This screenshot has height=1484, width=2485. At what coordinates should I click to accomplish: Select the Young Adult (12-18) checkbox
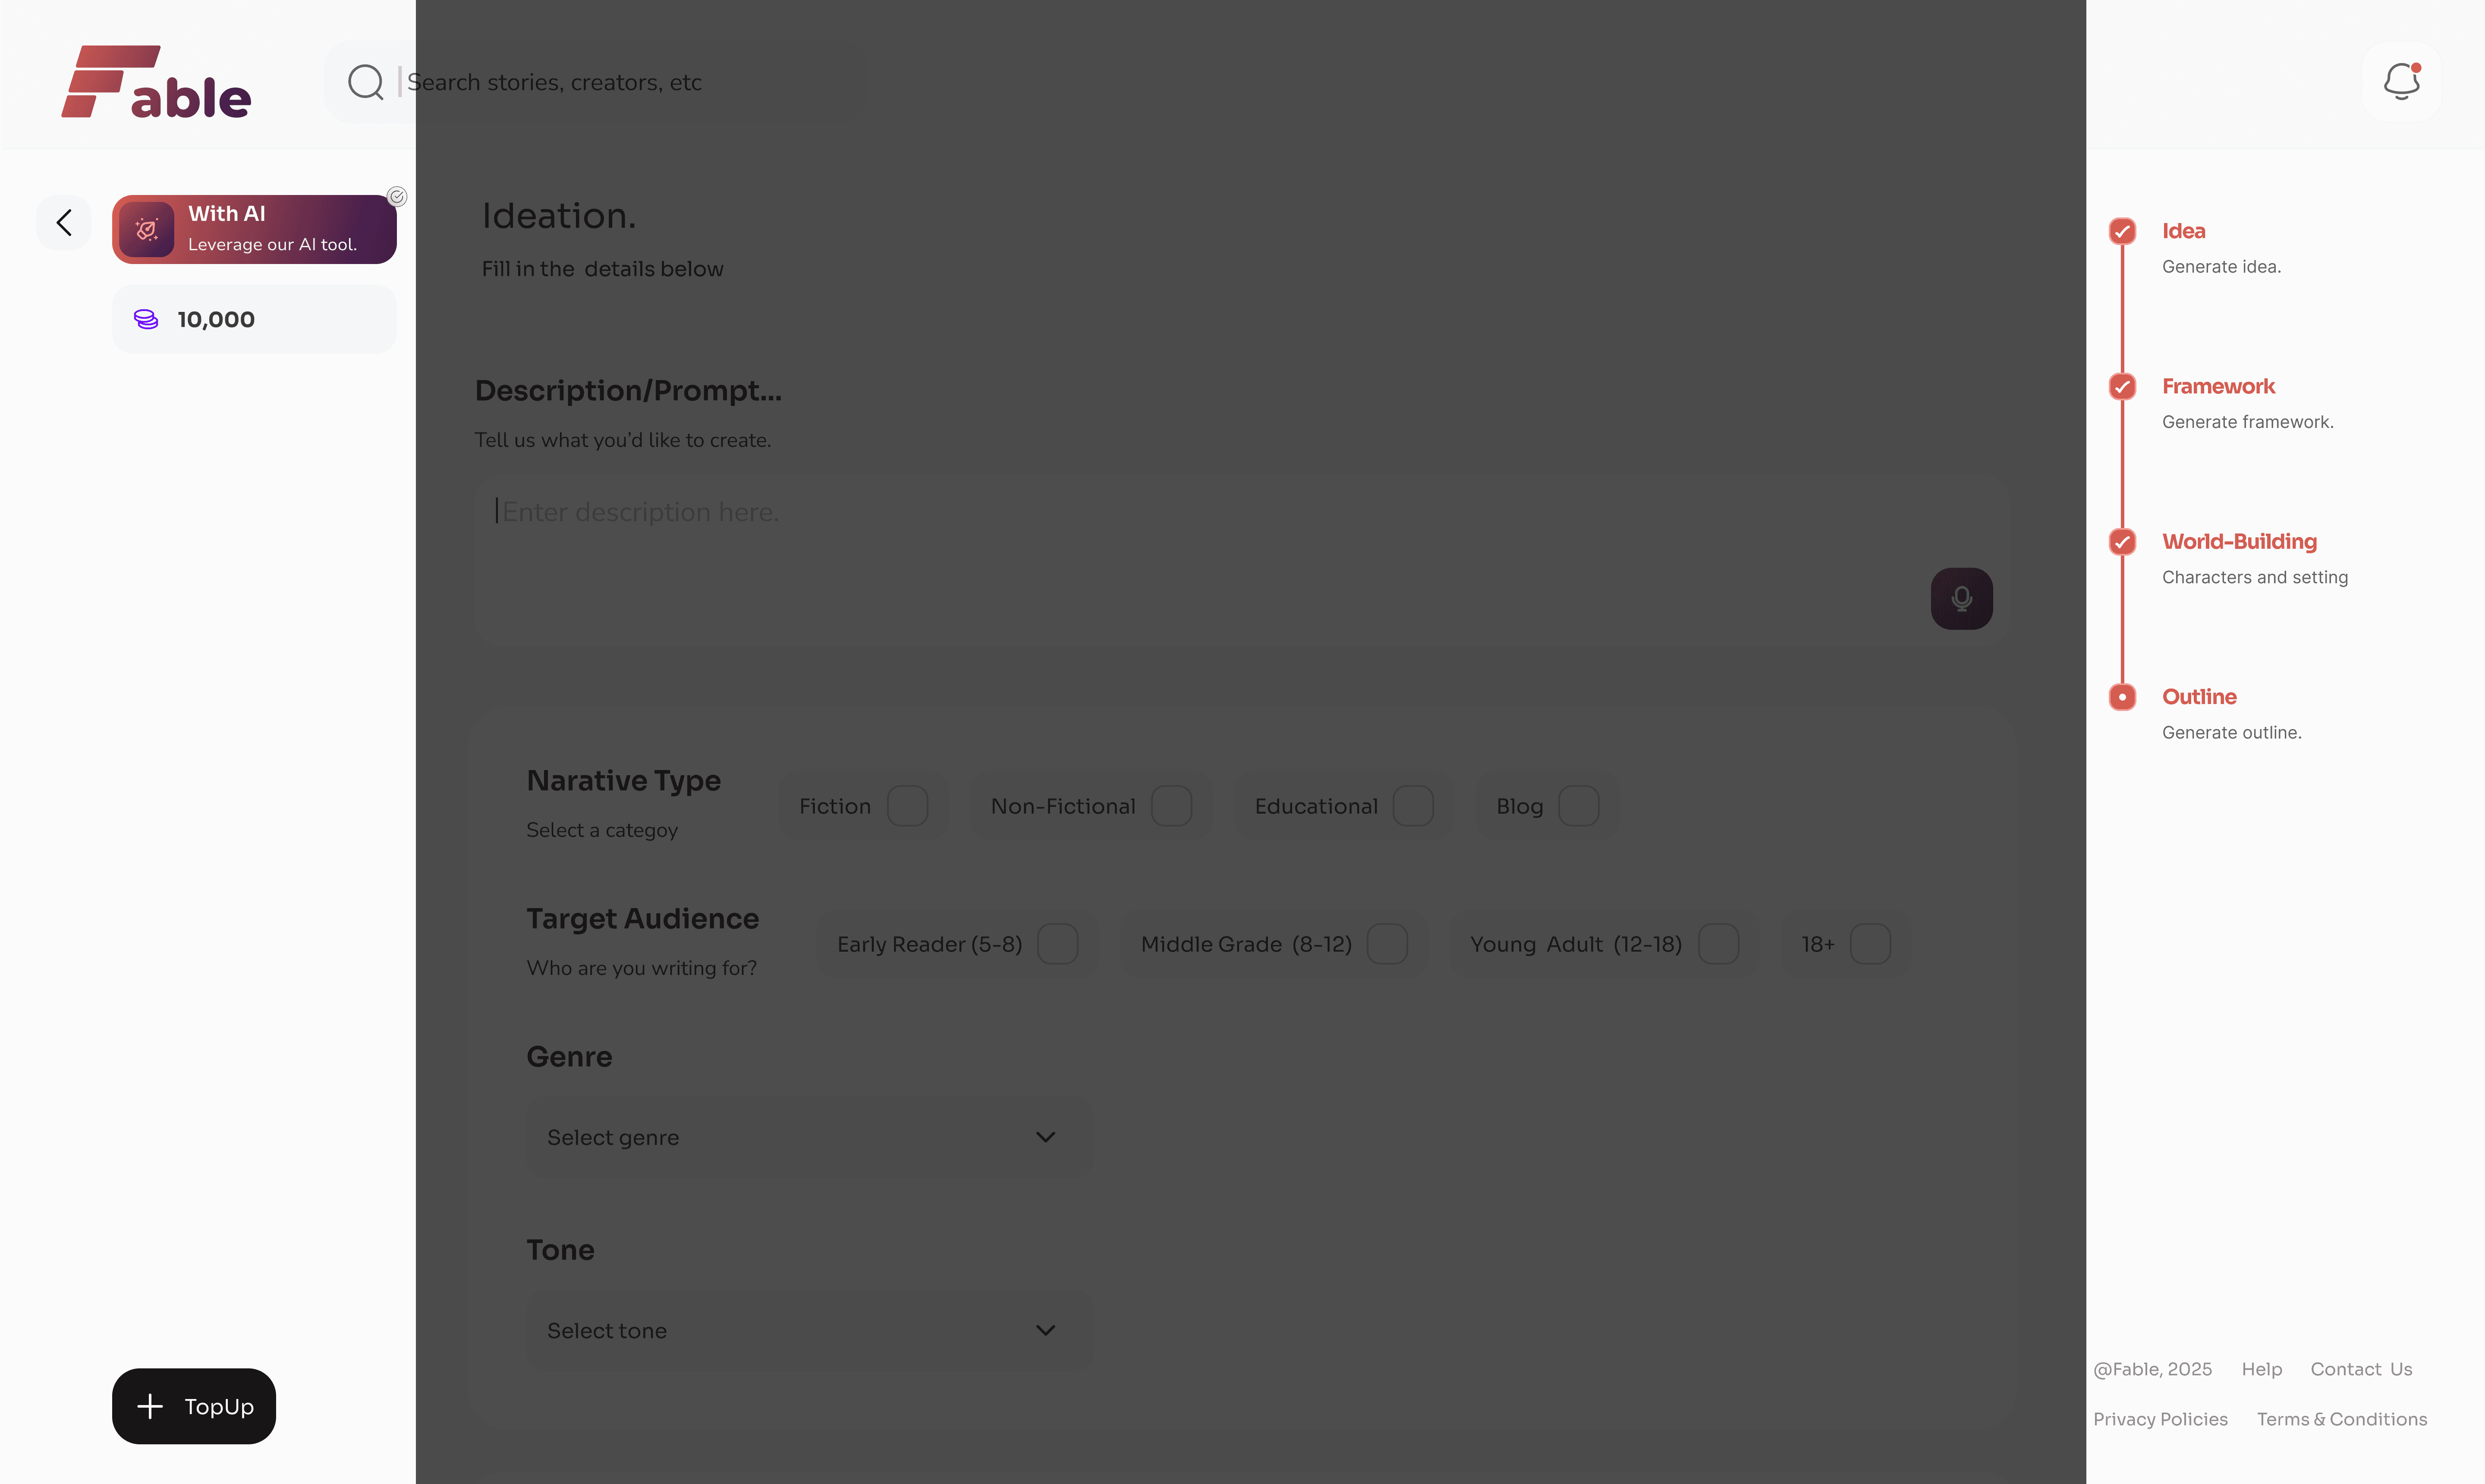pyautogui.click(x=1718, y=944)
